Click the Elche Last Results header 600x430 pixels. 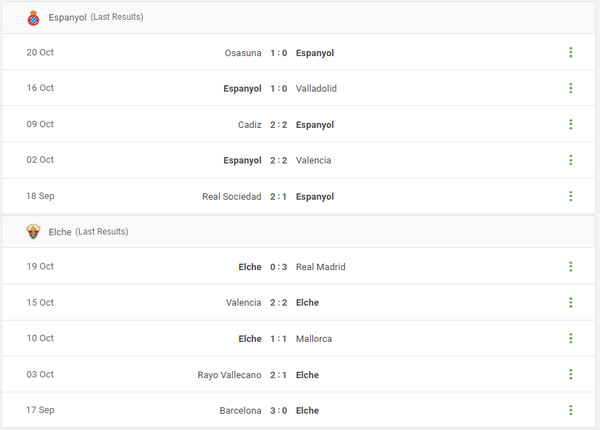tap(88, 231)
